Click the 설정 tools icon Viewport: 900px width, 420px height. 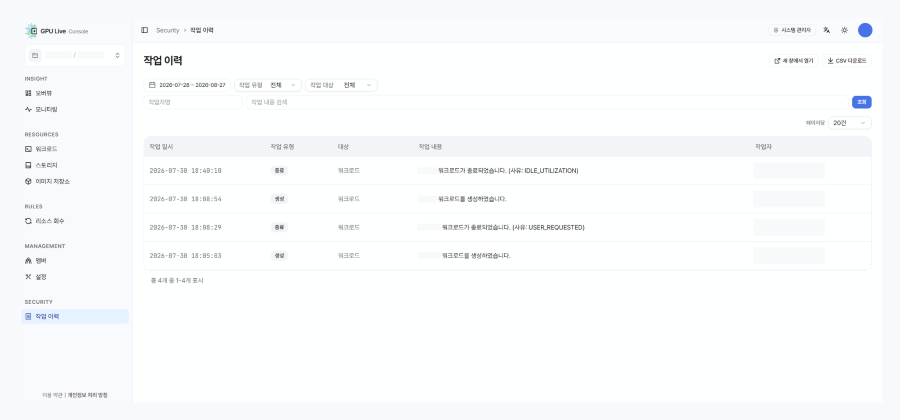point(28,277)
